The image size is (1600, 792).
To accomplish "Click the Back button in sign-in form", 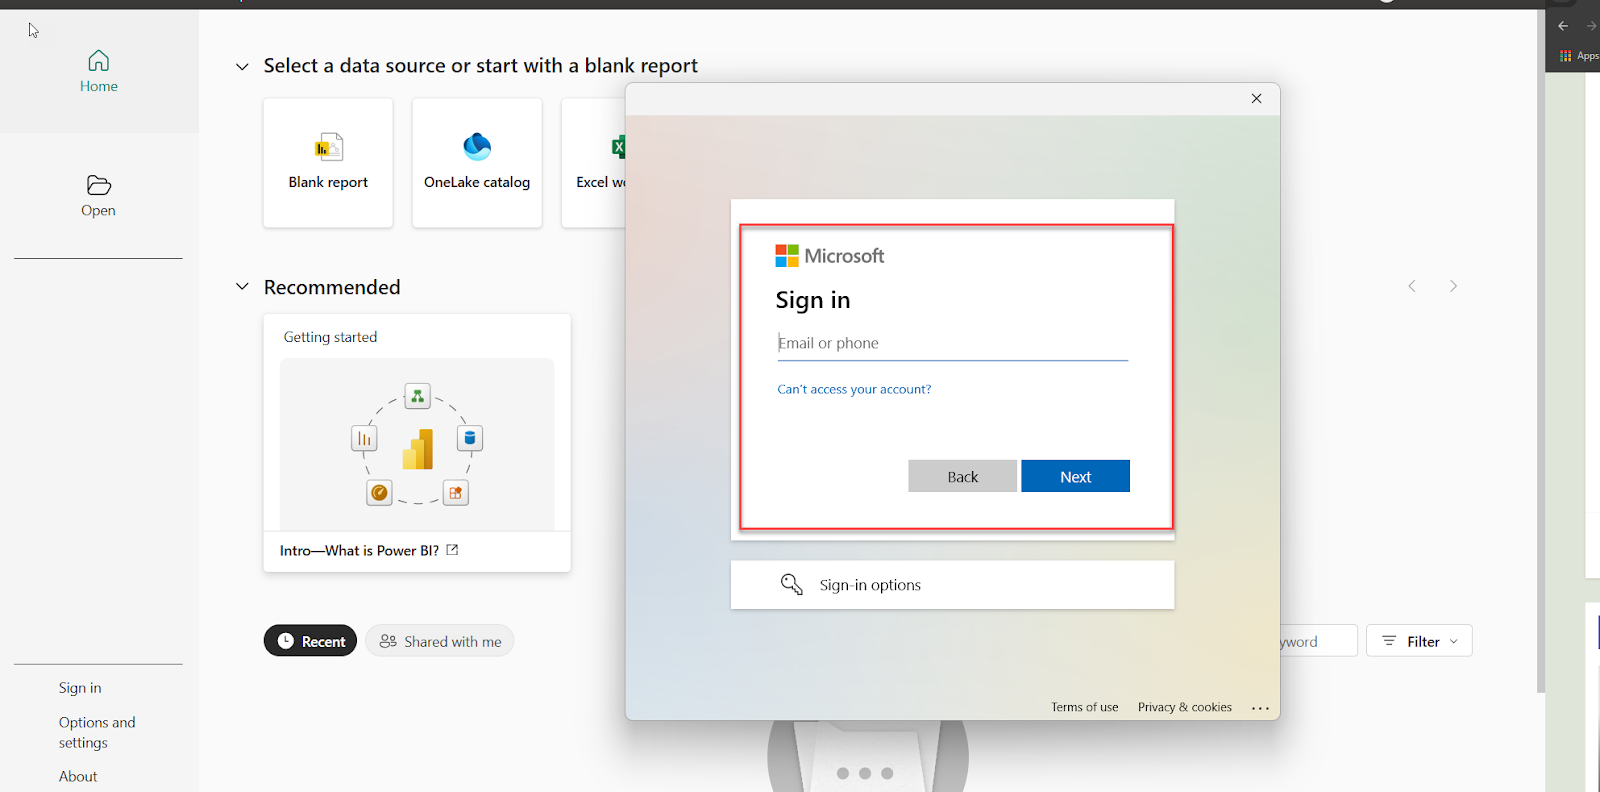I will pyautogui.click(x=962, y=476).
